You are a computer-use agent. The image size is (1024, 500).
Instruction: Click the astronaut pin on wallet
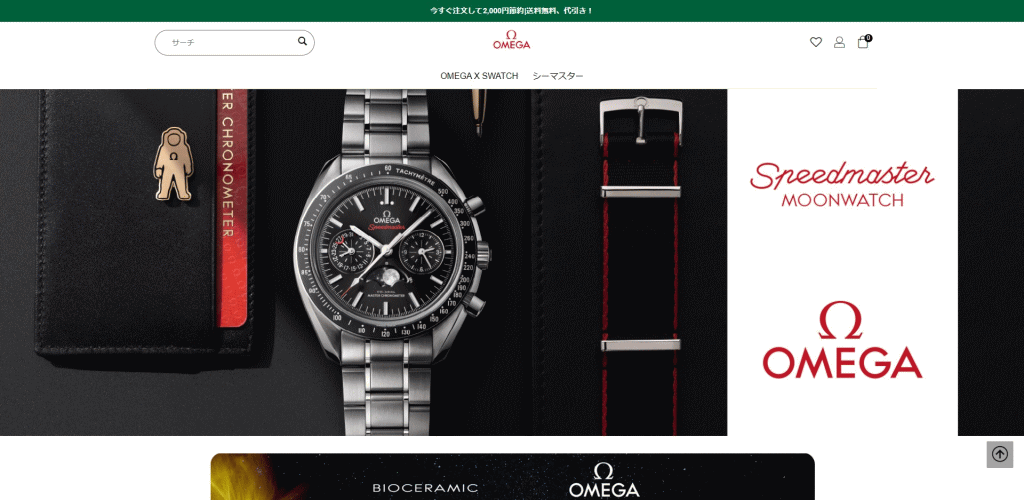pos(172,164)
